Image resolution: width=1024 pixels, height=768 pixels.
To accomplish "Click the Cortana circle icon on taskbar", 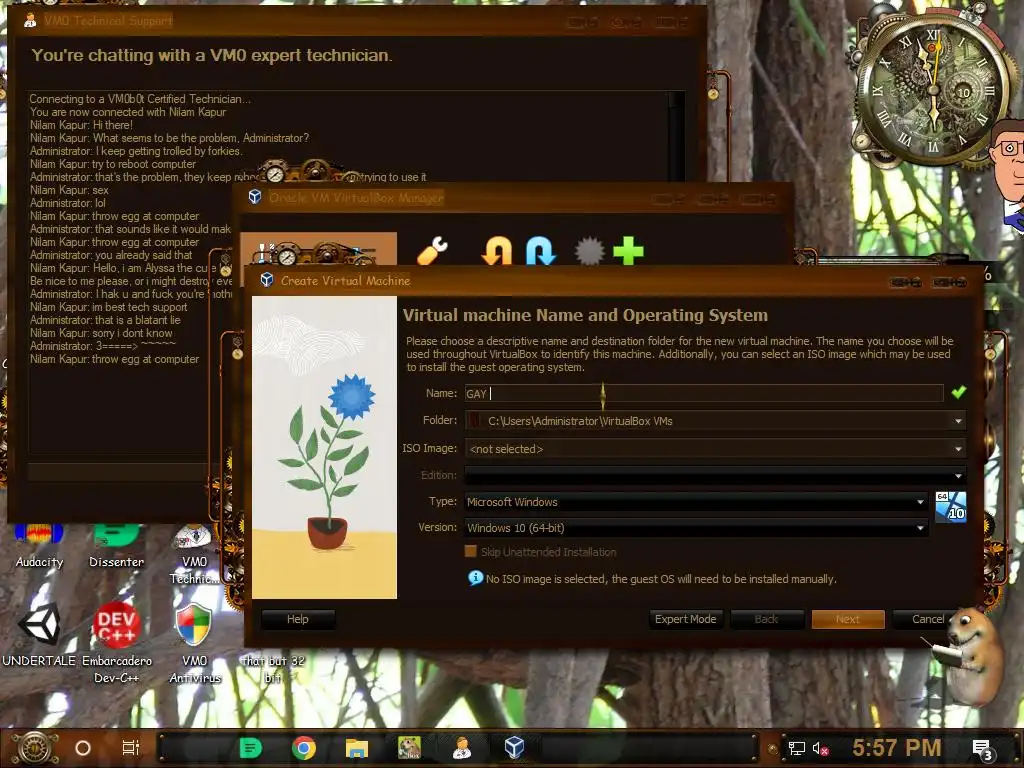I will tap(82, 748).
